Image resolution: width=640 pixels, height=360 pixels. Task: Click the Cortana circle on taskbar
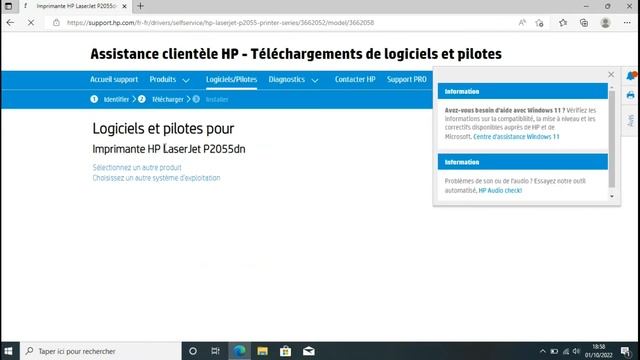click(x=193, y=351)
